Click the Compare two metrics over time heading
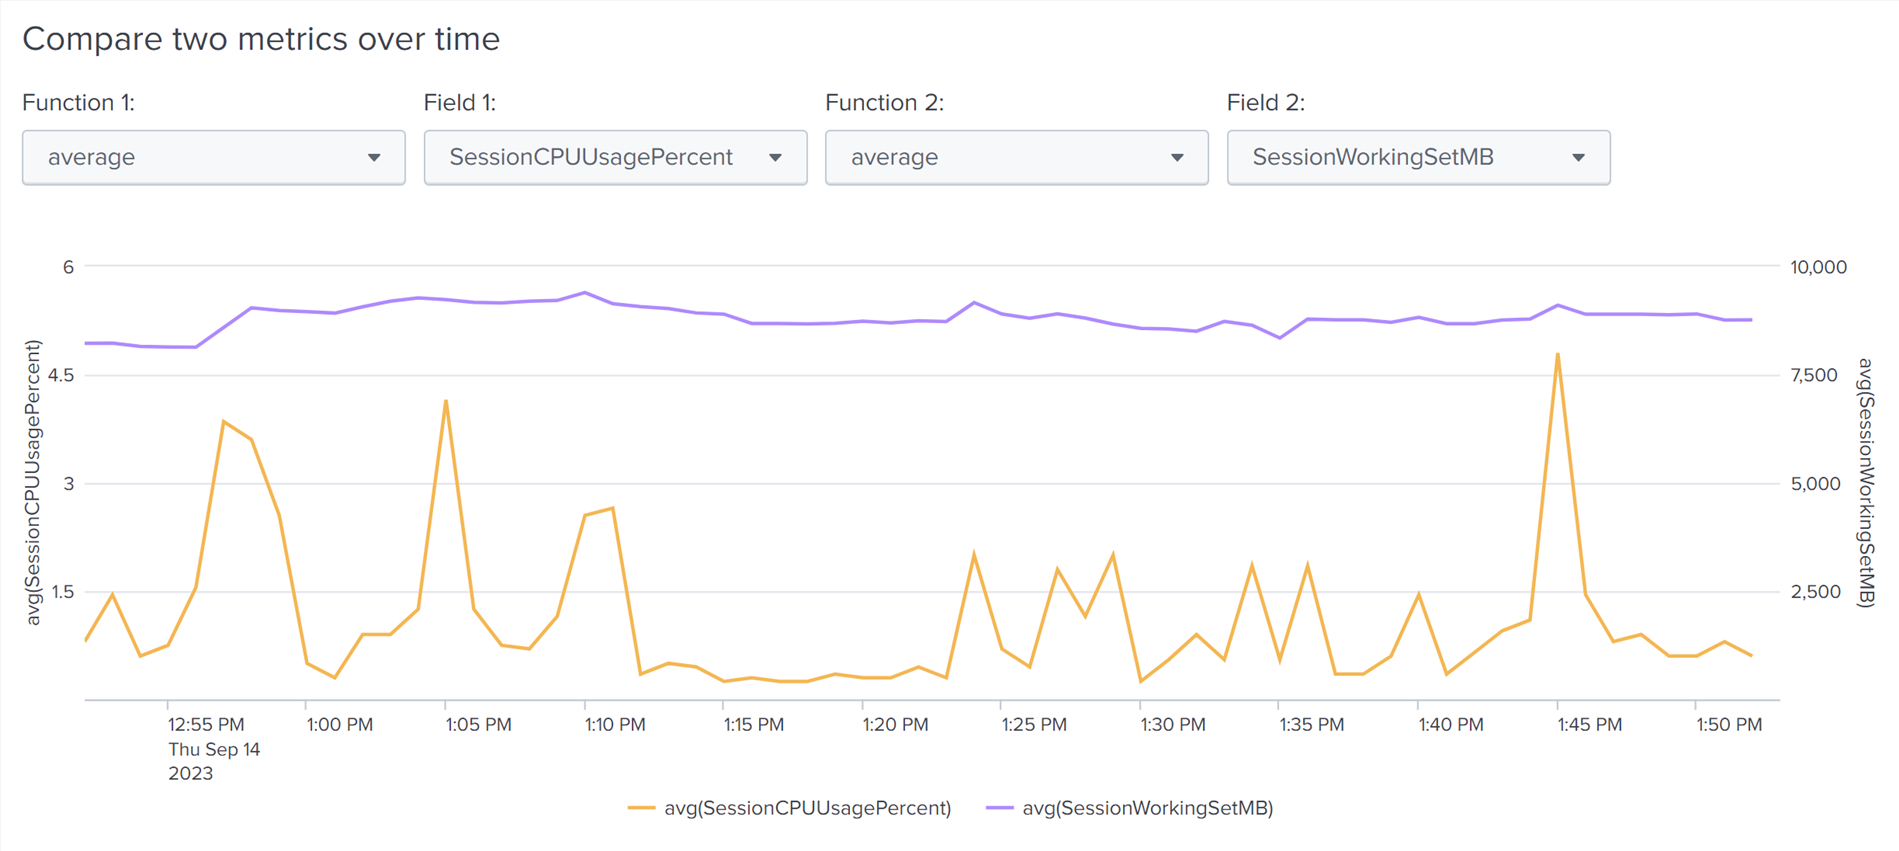The image size is (1899, 851). pos(261,39)
